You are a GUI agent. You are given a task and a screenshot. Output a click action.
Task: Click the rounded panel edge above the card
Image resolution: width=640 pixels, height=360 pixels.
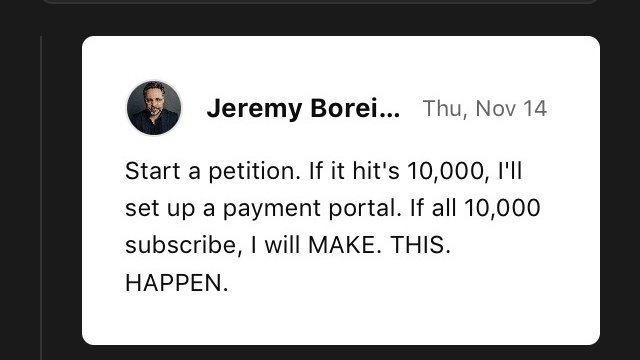[318, 2]
